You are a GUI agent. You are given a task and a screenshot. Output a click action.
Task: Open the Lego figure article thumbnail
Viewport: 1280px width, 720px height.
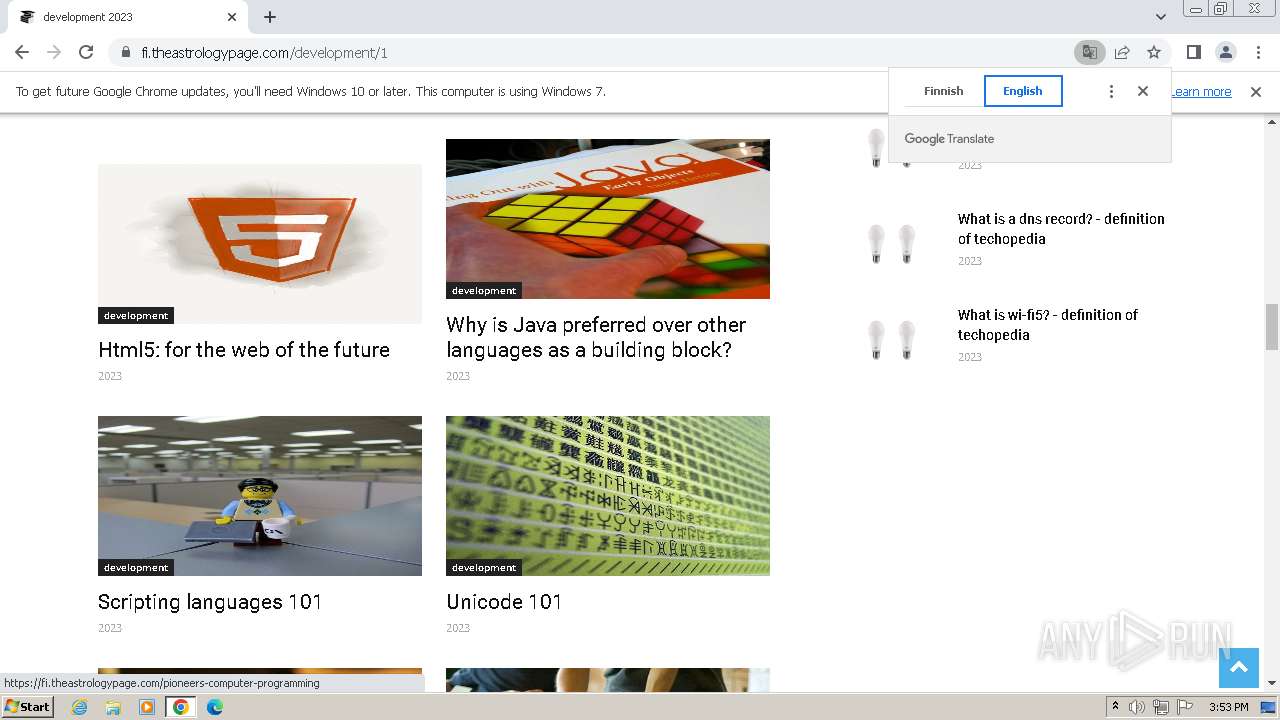pyautogui.click(x=260, y=496)
